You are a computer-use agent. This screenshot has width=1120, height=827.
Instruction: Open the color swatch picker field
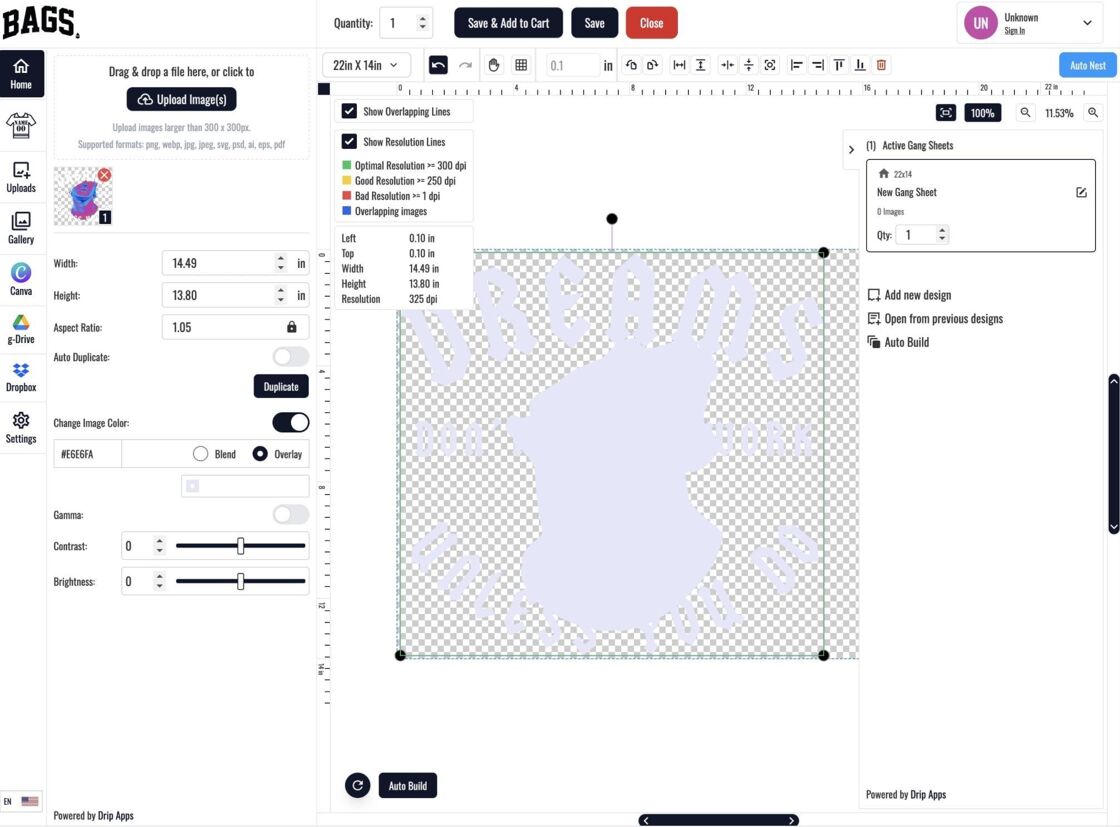click(x=245, y=486)
